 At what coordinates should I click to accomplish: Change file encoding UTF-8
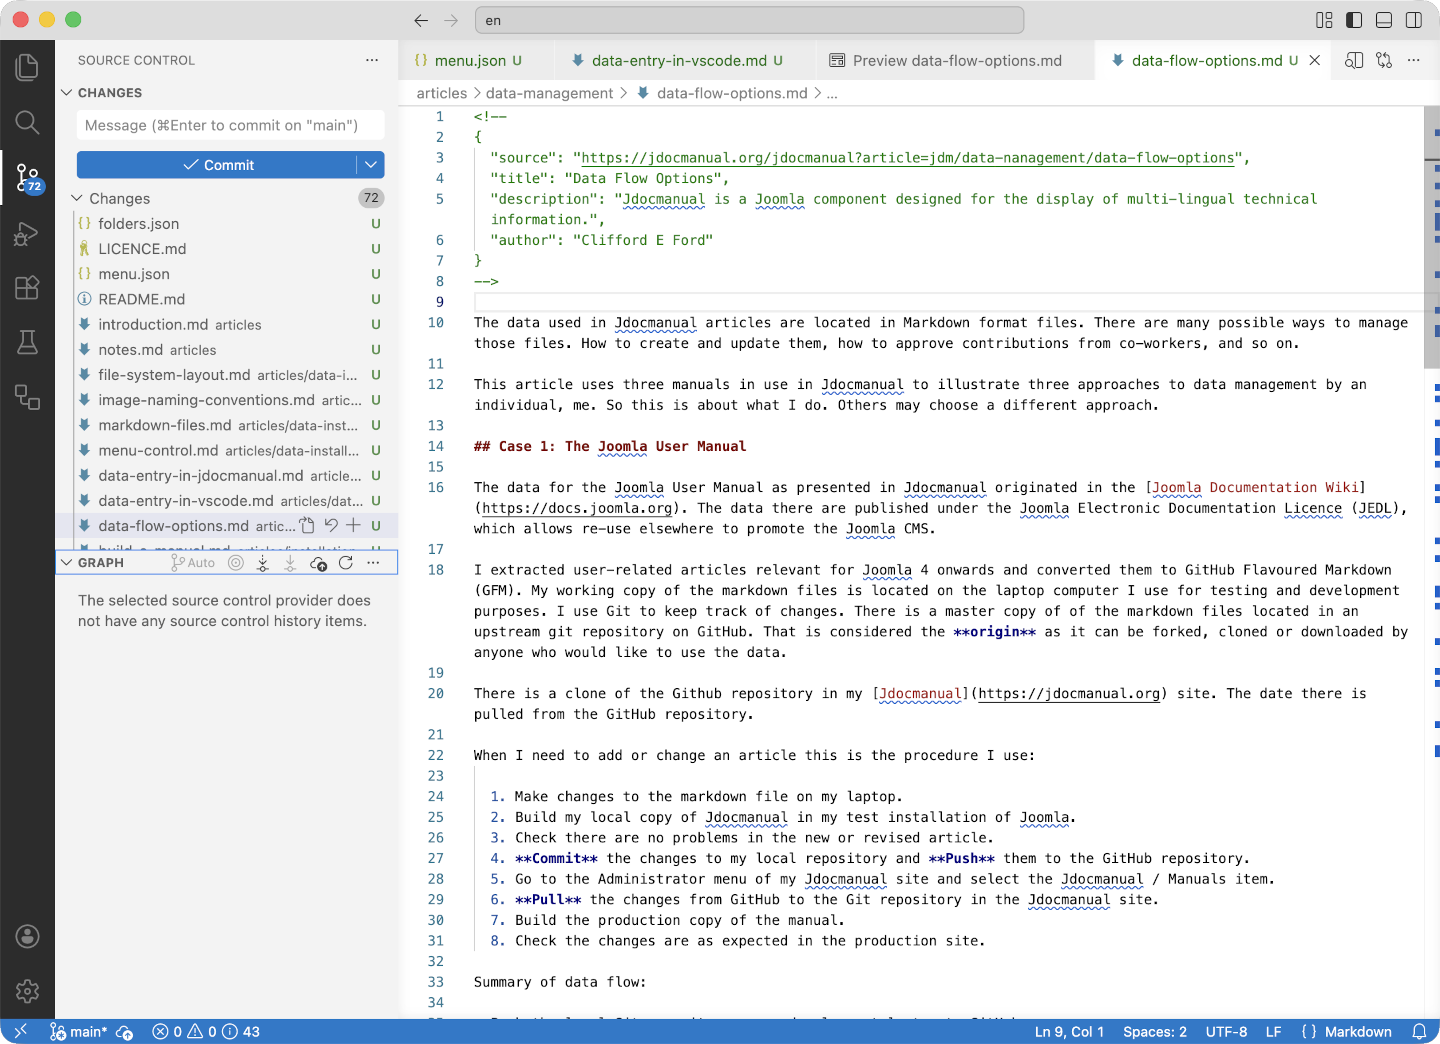tap(1226, 1032)
